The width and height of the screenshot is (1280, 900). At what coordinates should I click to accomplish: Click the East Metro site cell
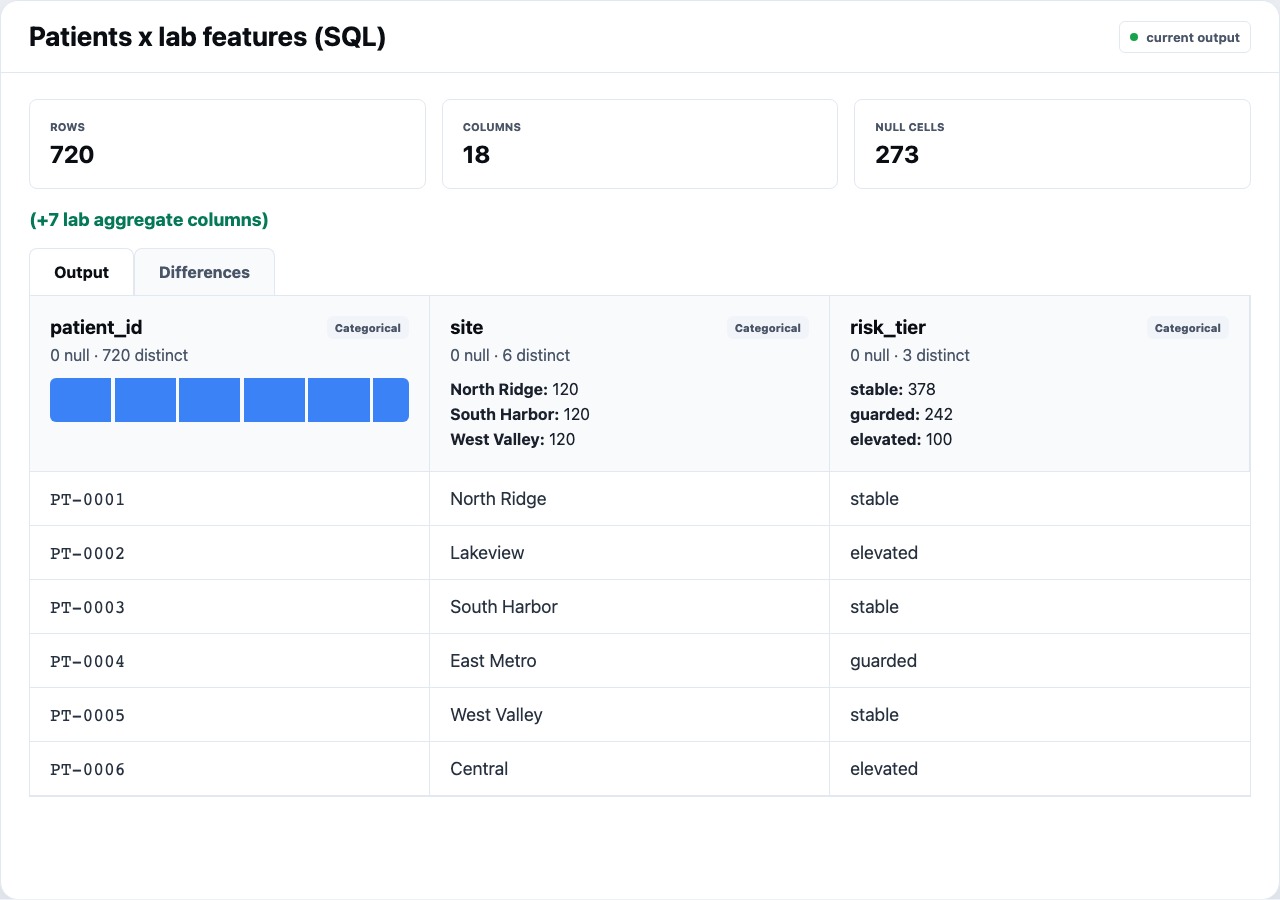pos(630,661)
